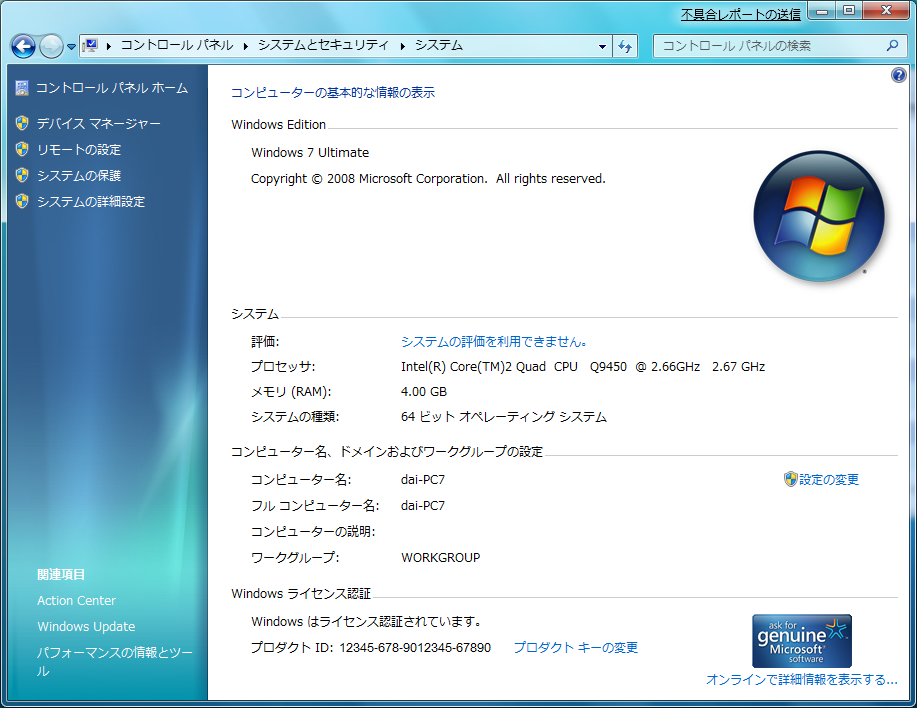Click プロダクト キーの変更 link
This screenshot has height=708, width=917.
click(575, 647)
